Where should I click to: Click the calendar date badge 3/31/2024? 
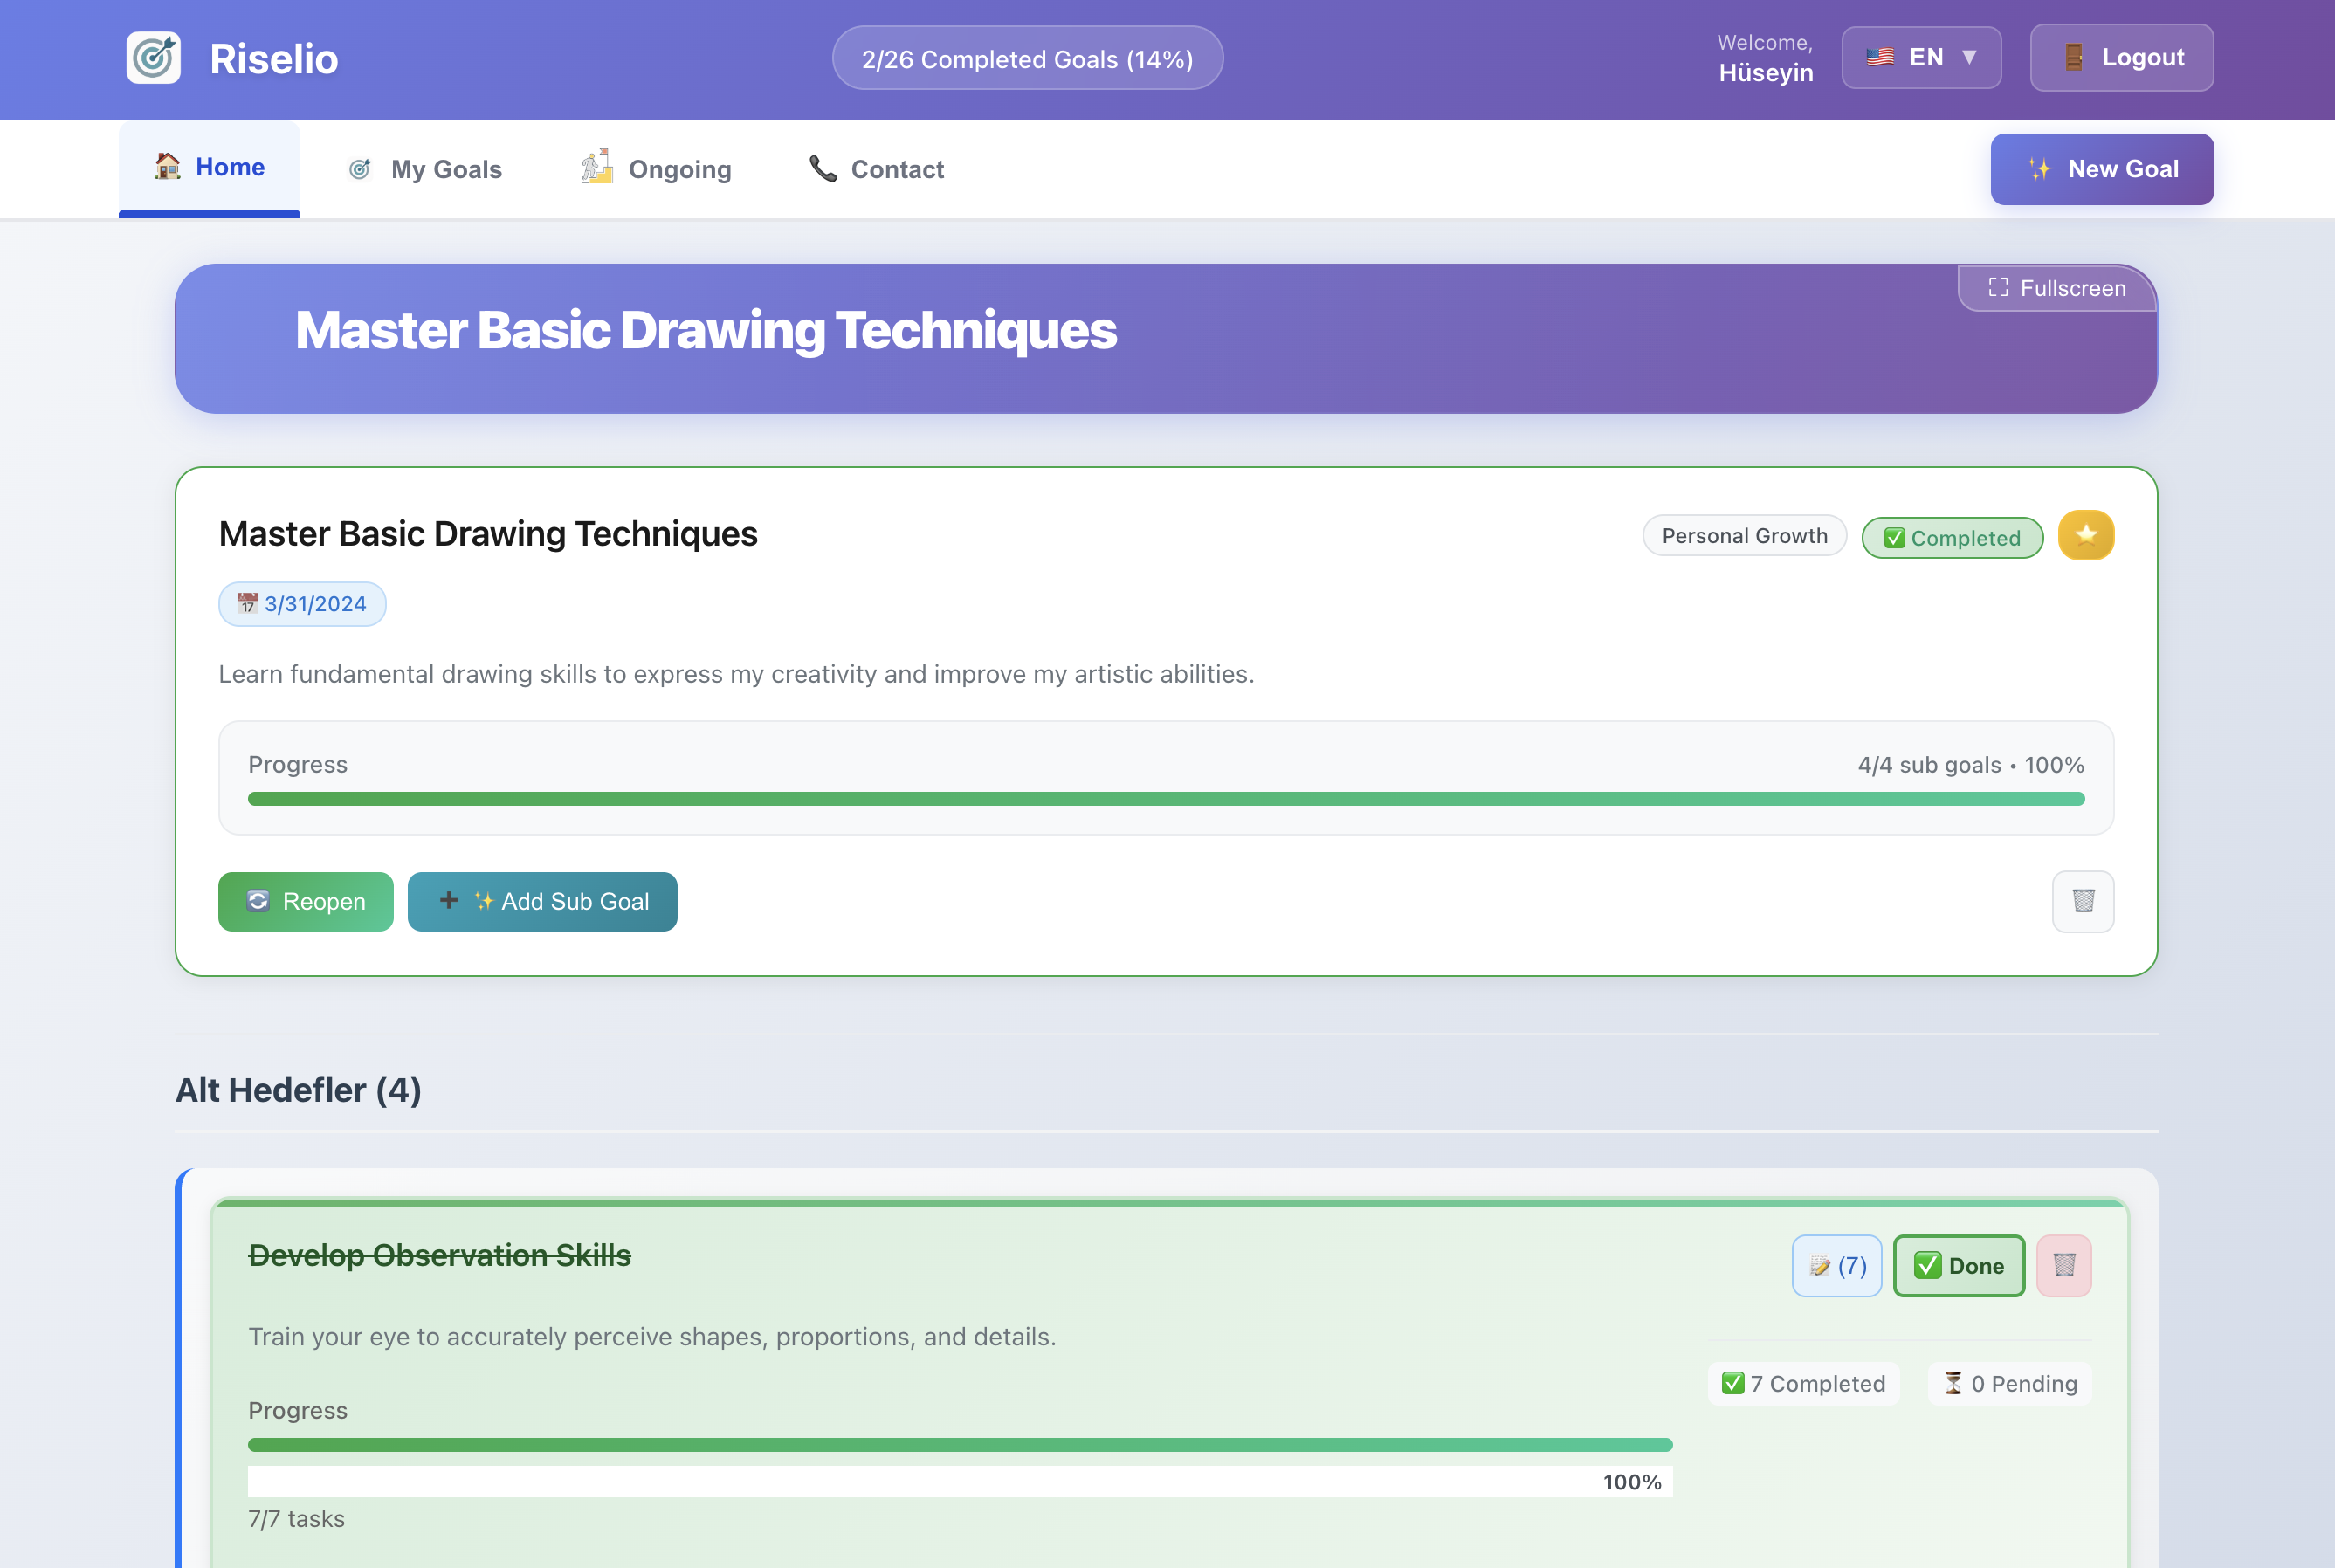point(302,604)
